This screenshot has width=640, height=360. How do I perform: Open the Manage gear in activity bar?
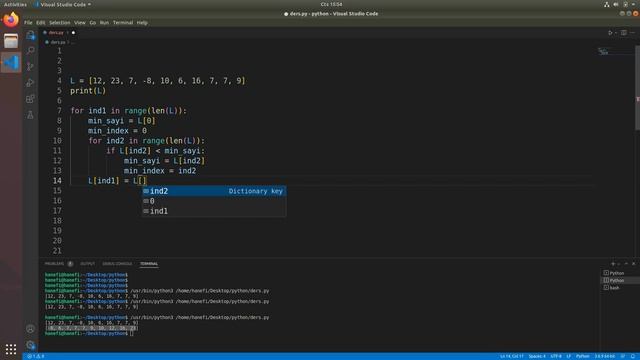pyautogui.click(x=31, y=345)
